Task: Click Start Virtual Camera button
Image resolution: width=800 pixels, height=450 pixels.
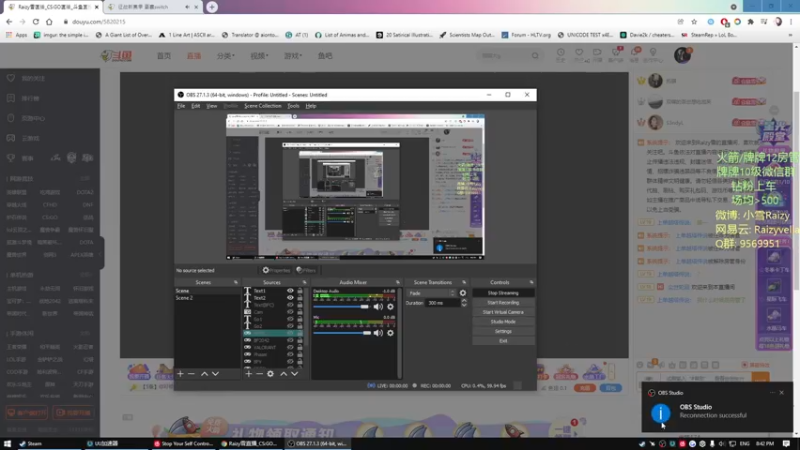Action: point(503,312)
